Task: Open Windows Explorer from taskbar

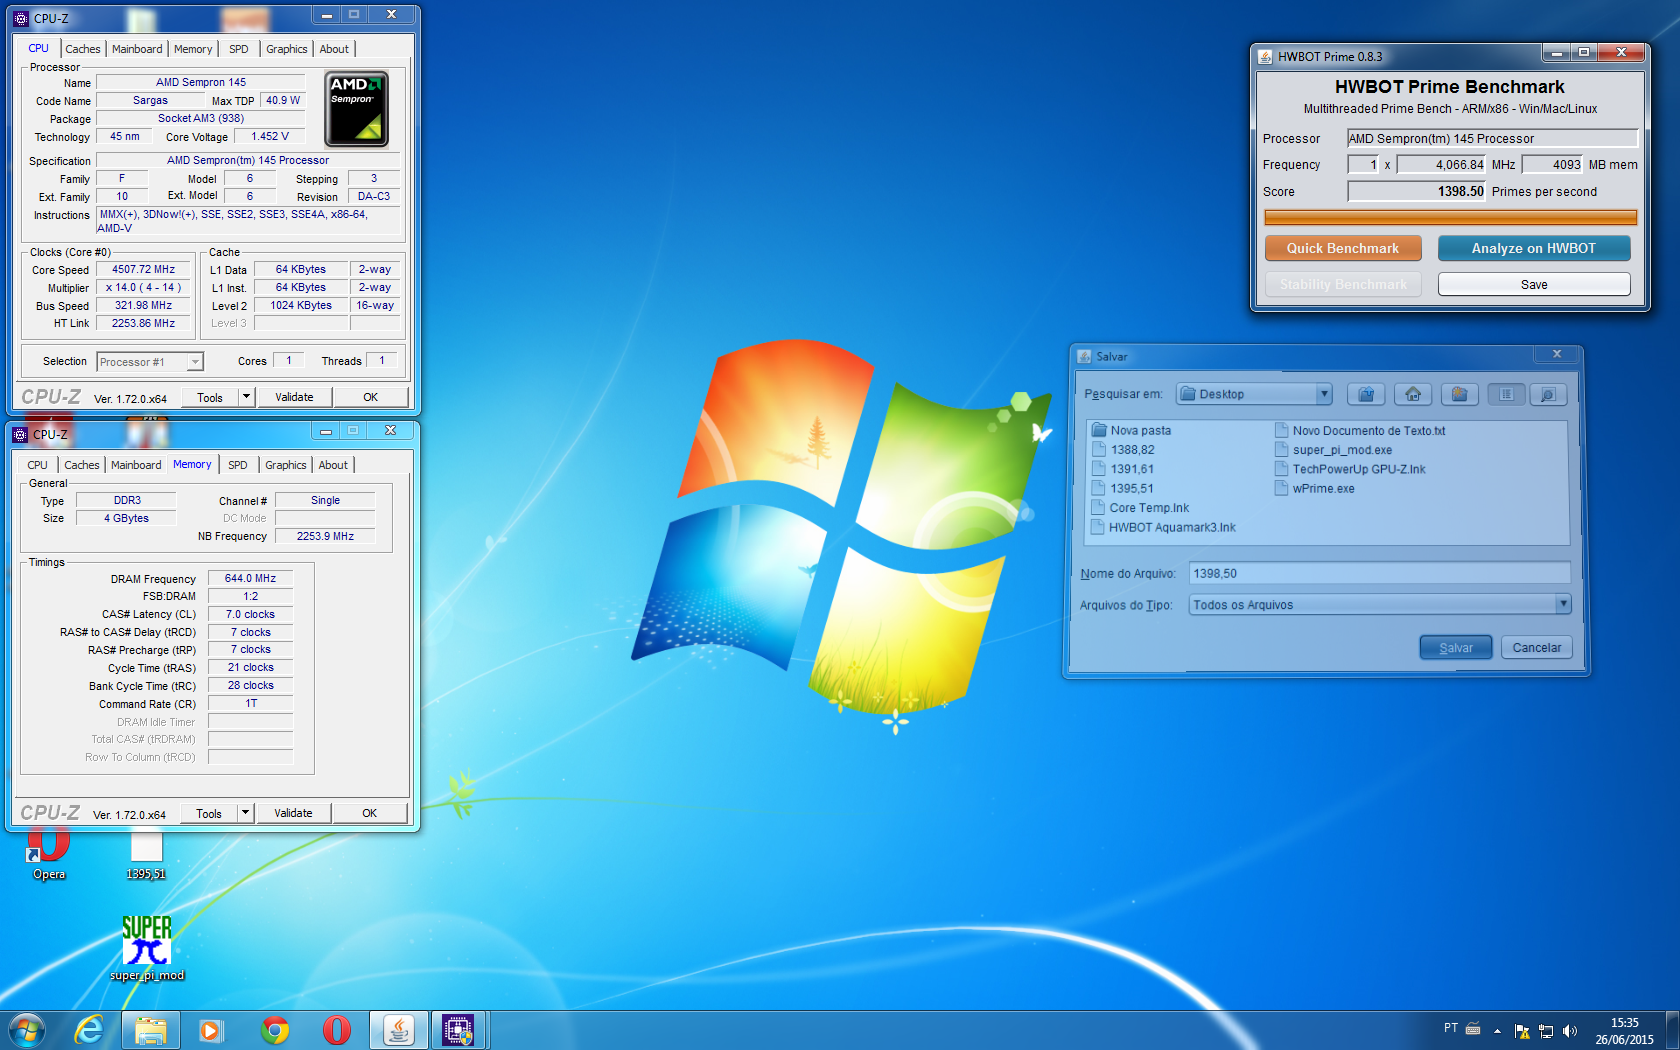Action: coord(151,1029)
